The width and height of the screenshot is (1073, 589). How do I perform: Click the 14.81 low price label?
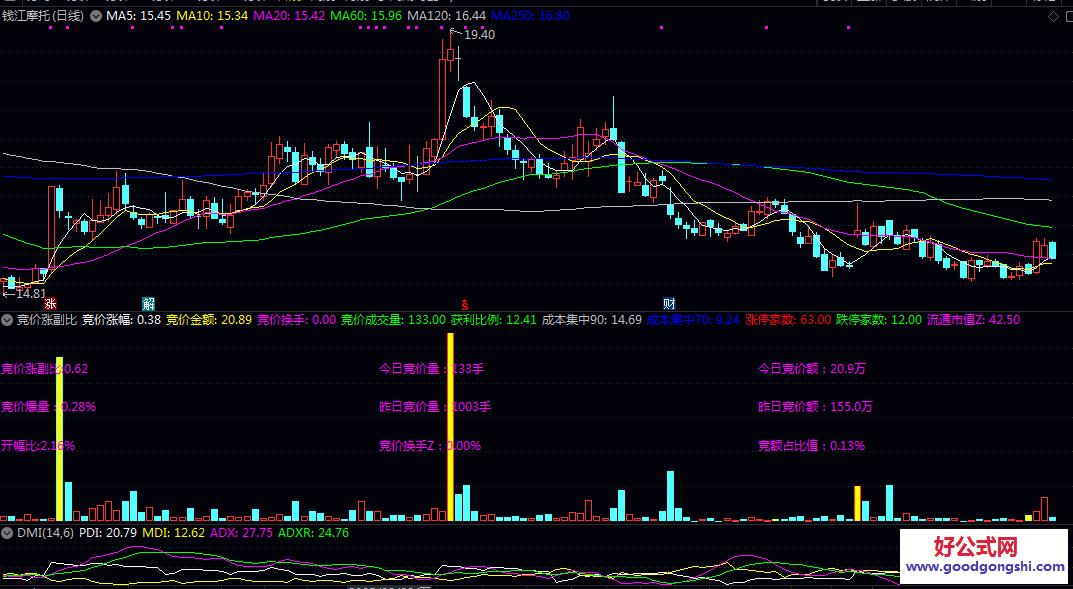[x=30, y=293]
